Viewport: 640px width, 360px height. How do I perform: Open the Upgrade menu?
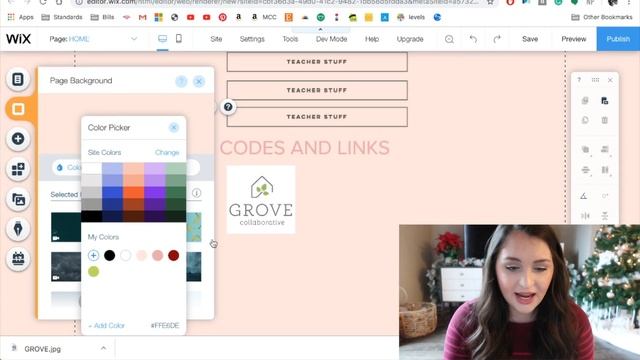click(410, 39)
